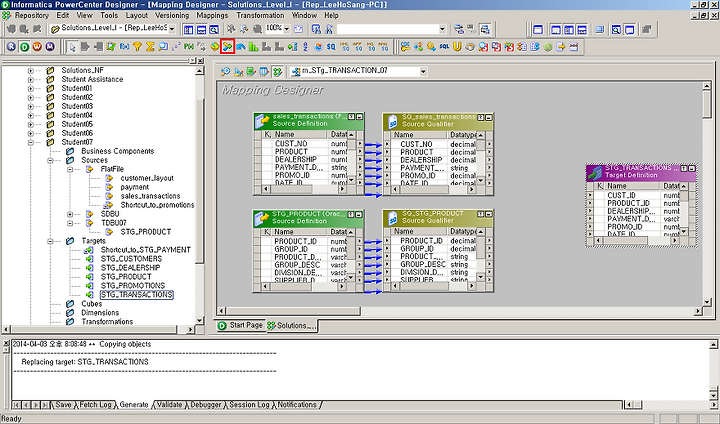Select the STG_CUSTOMERS target

[131, 259]
